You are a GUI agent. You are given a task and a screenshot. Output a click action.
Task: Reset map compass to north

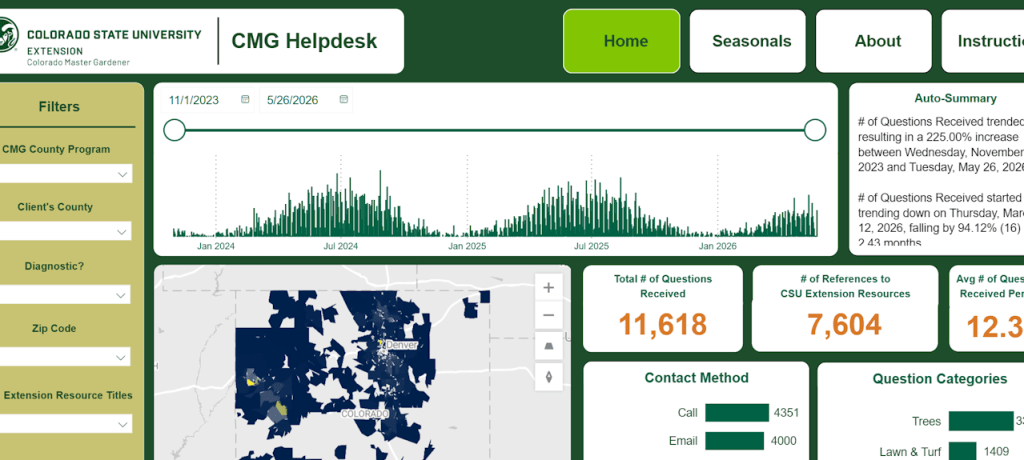pos(549,376)
